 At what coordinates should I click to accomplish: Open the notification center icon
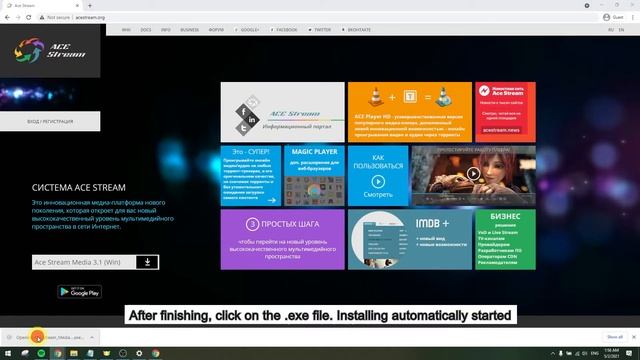coord(629,353)
